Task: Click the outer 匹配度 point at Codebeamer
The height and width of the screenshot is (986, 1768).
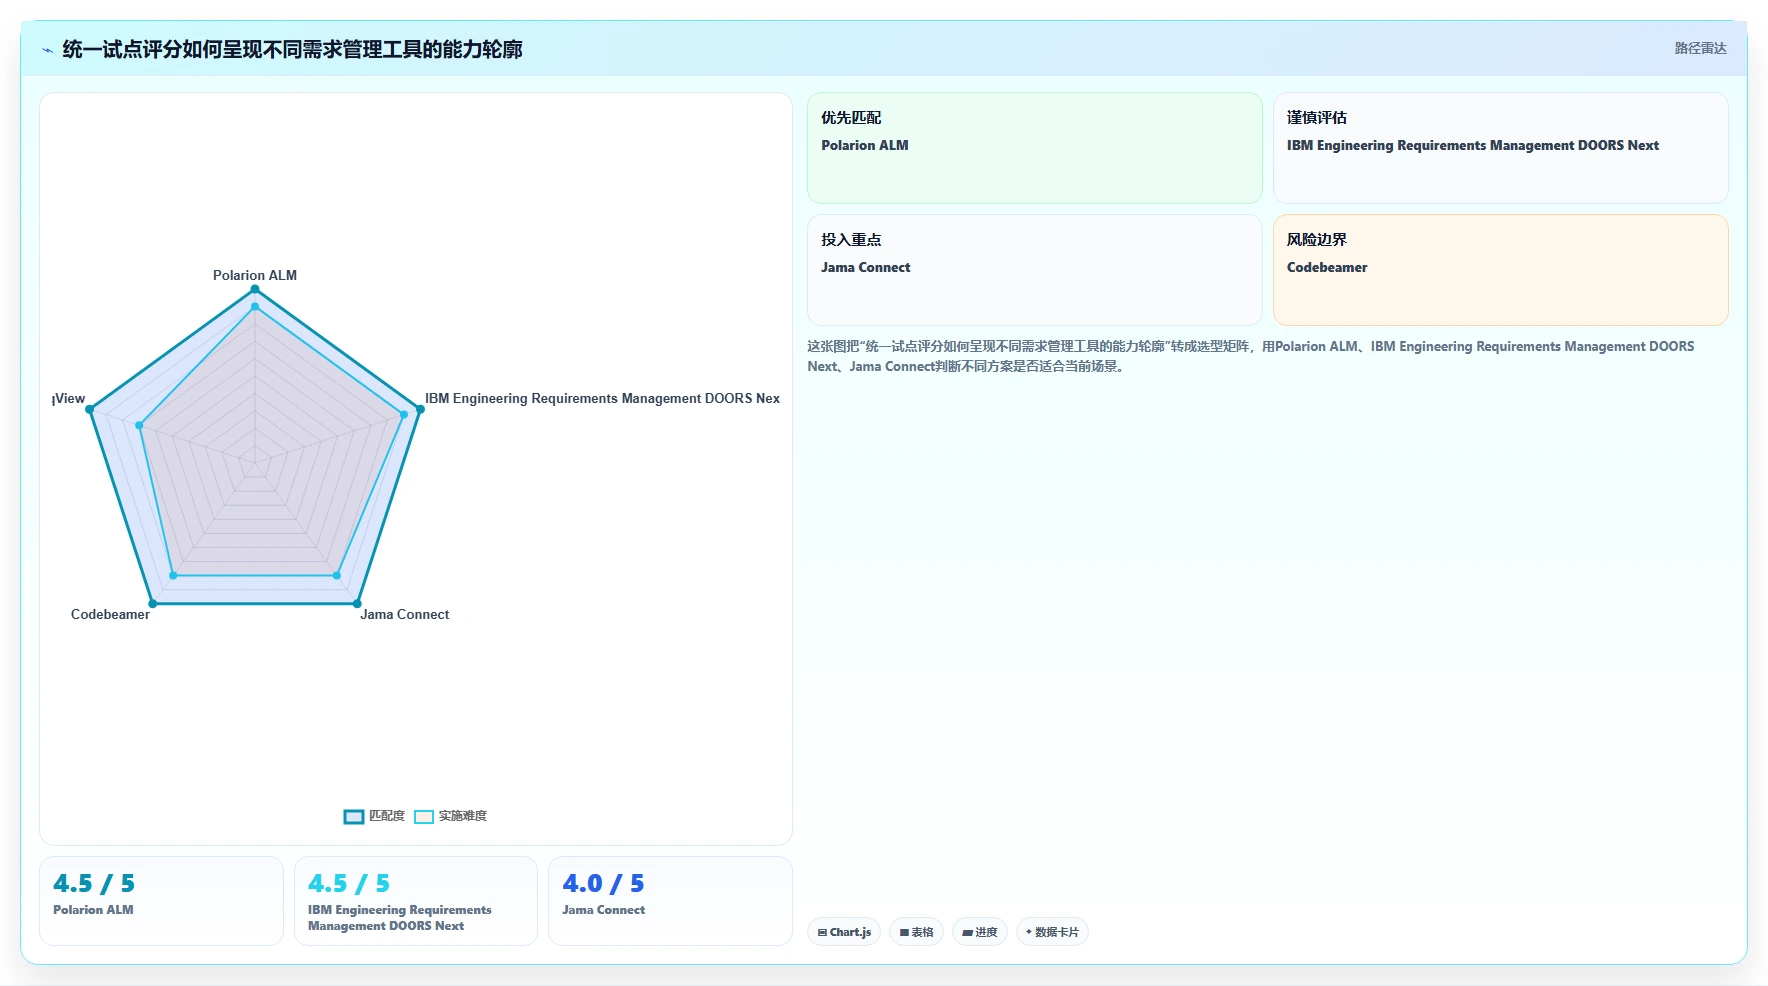Action: coord(153,603)
